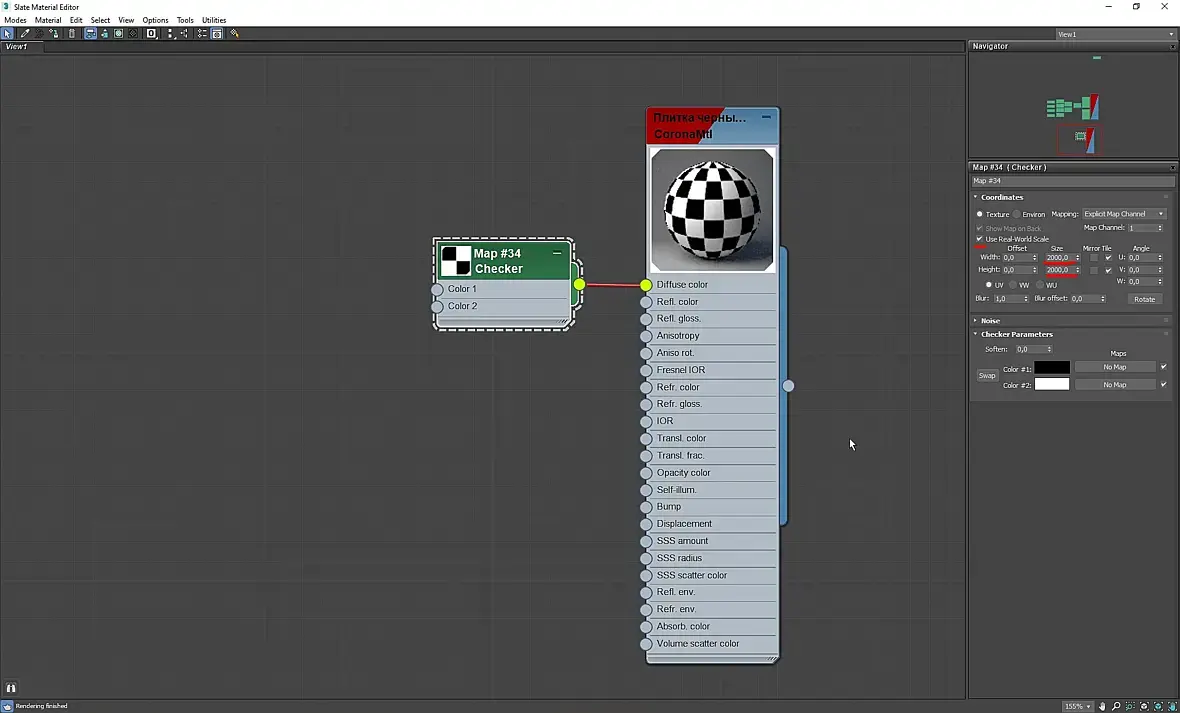The width and height of the screenshot is (1180, 713).
Task: Click the Width Size 2000,0 field
Action: (x=1060, y=257)
